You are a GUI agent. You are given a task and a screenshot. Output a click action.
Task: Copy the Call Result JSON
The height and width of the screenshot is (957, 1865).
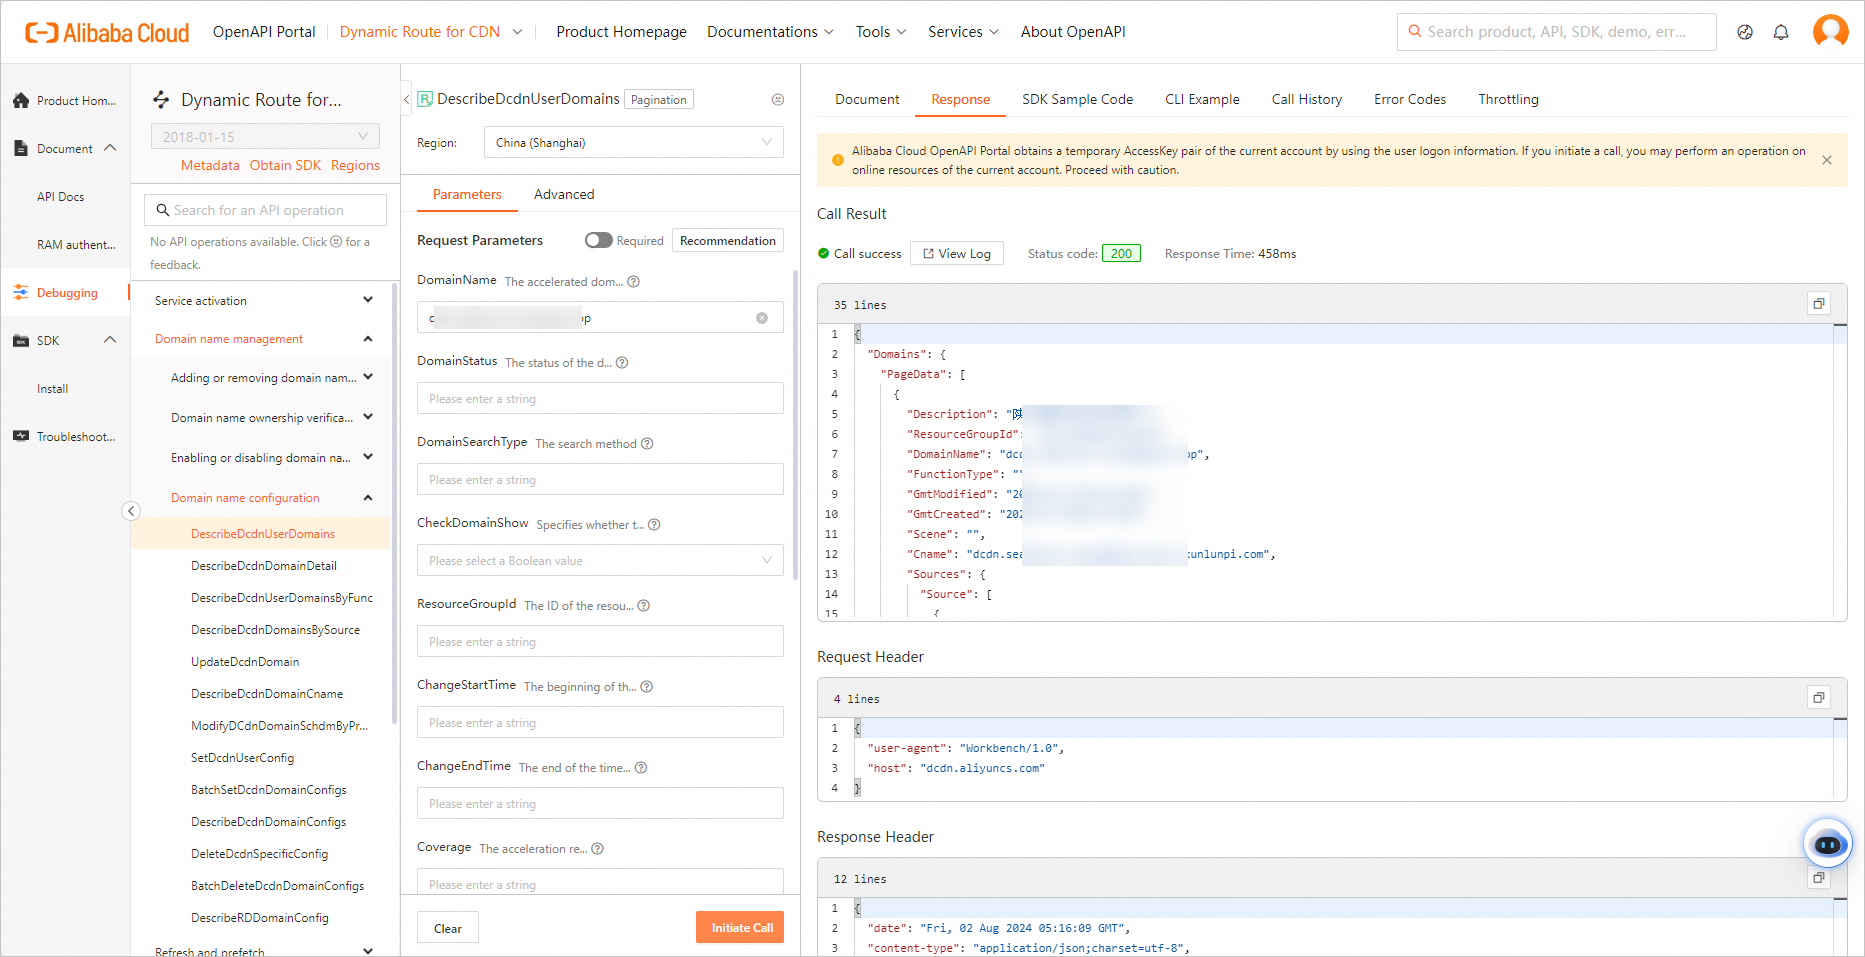1819,304
